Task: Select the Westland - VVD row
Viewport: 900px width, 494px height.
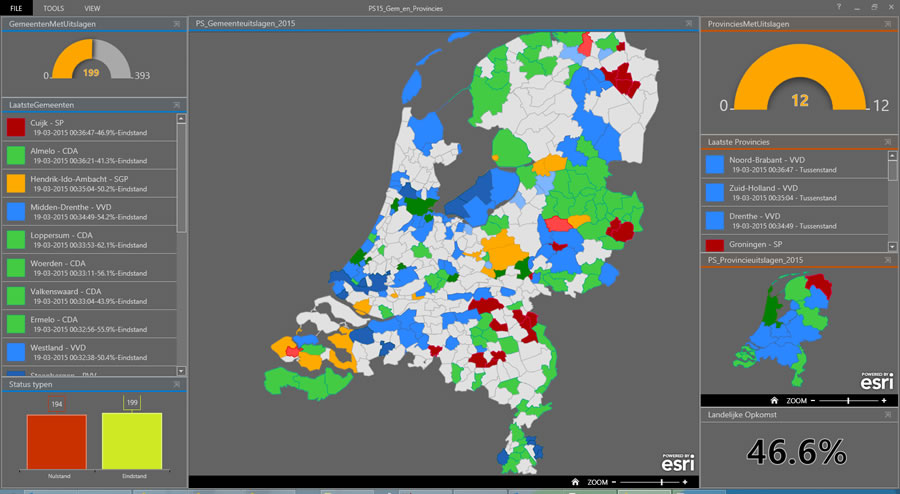Action: (x=90, y=352)
